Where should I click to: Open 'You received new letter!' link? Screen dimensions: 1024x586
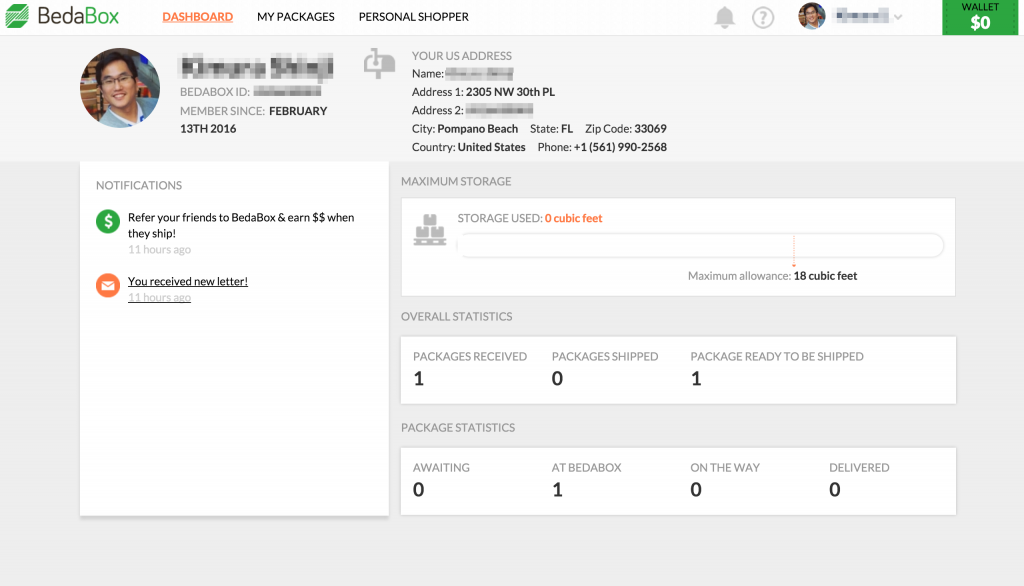(188, 282)
